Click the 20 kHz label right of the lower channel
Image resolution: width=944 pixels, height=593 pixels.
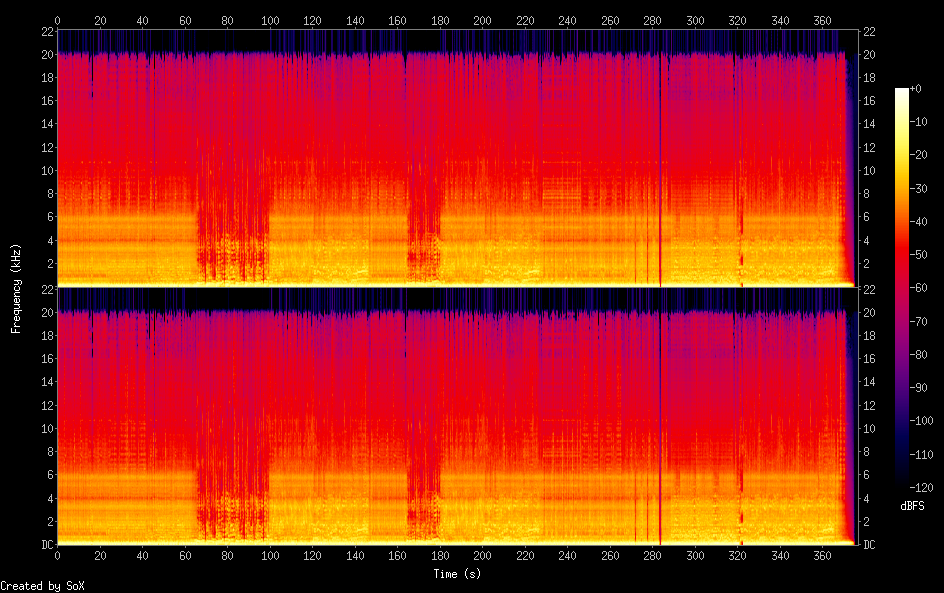point(869,312)
